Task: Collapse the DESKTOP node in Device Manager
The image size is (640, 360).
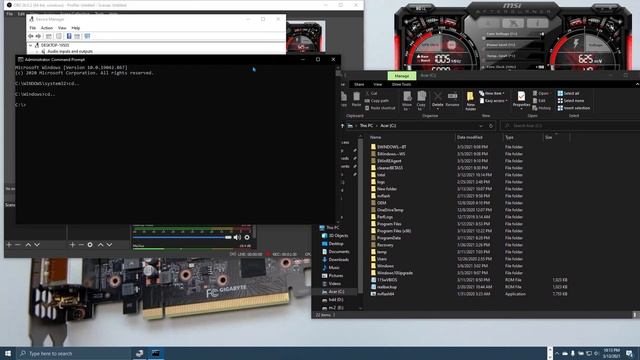Action: pyautogui.click(x=31, y=45)
